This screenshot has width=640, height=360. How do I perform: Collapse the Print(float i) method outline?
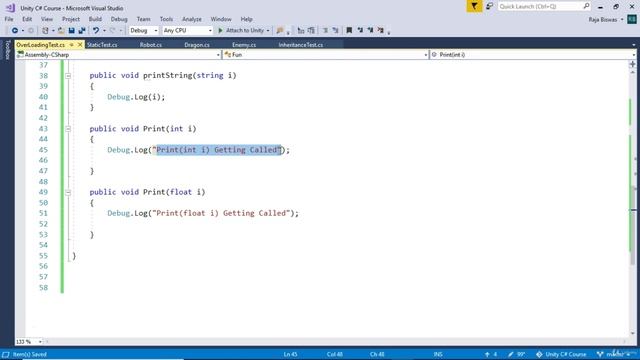(x=68, y=192)
